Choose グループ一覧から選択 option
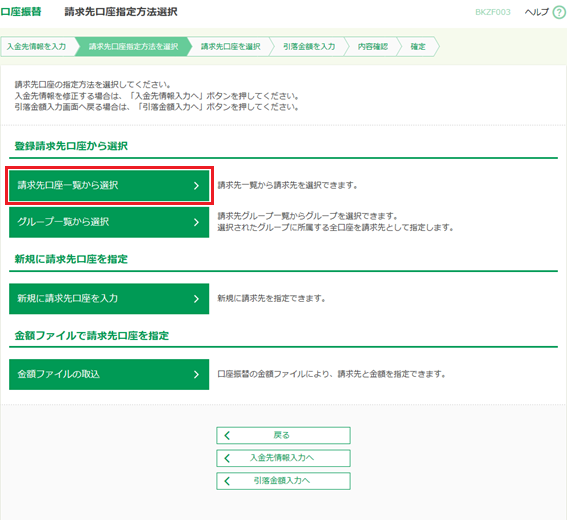Image resolution: width=568 pixels, height=520 pixels. 109,222
